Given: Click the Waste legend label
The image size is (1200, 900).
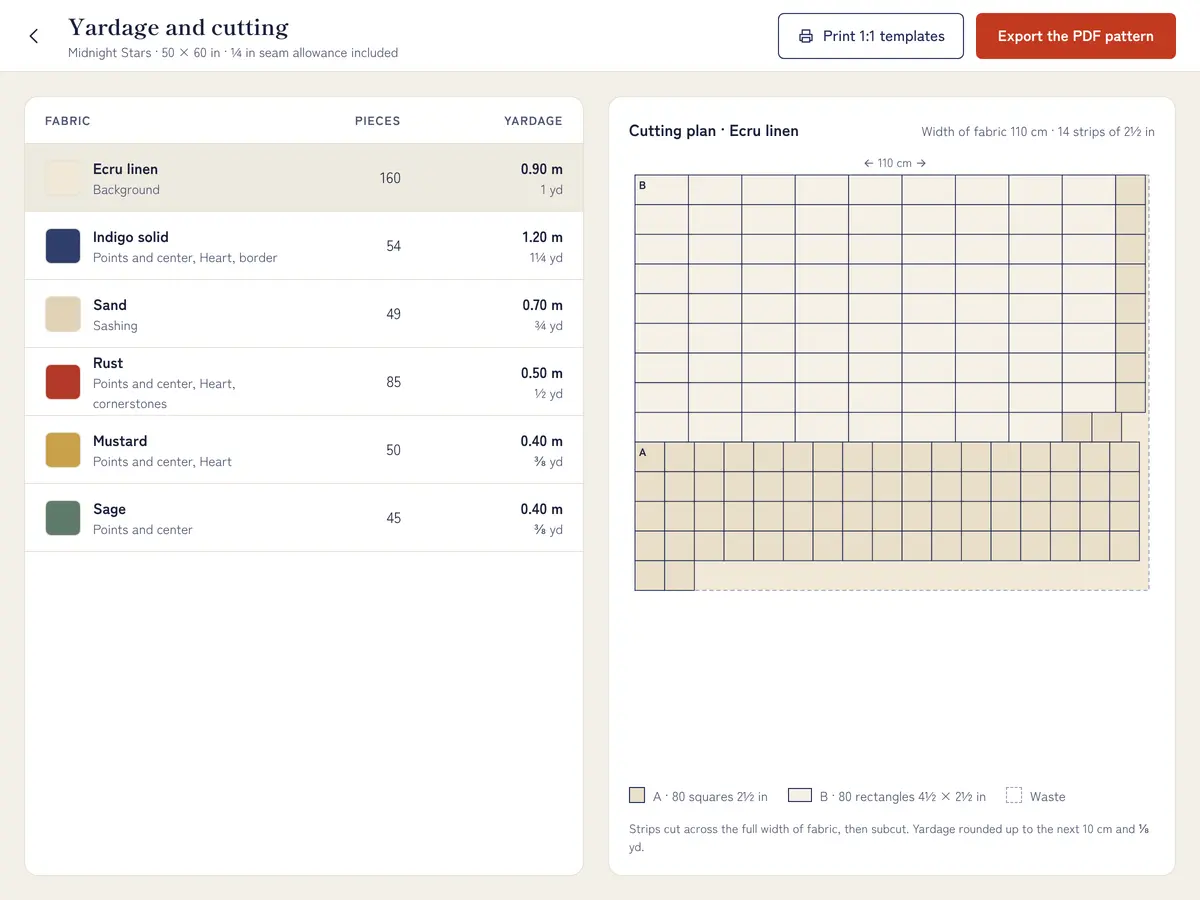Looking at the screenshot, I should tap(1047, 797).
